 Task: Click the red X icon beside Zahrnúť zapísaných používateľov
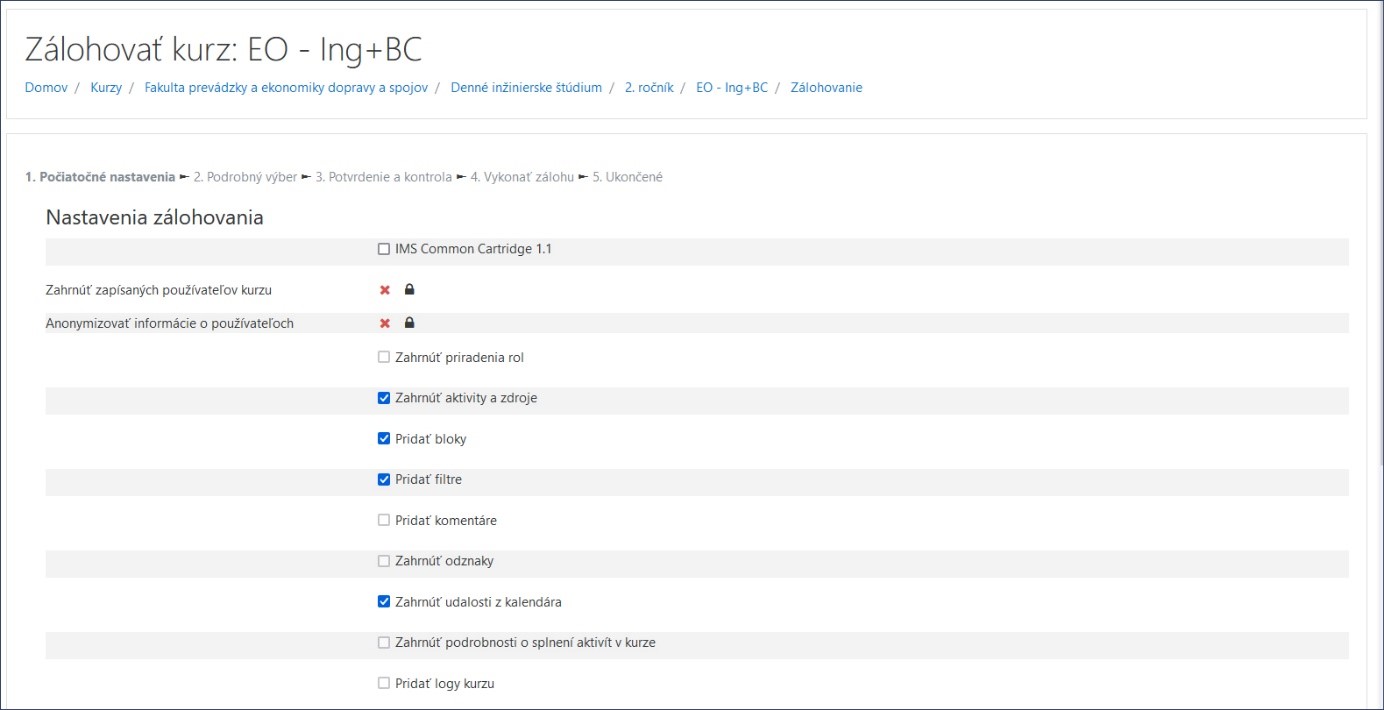point(385,290)
